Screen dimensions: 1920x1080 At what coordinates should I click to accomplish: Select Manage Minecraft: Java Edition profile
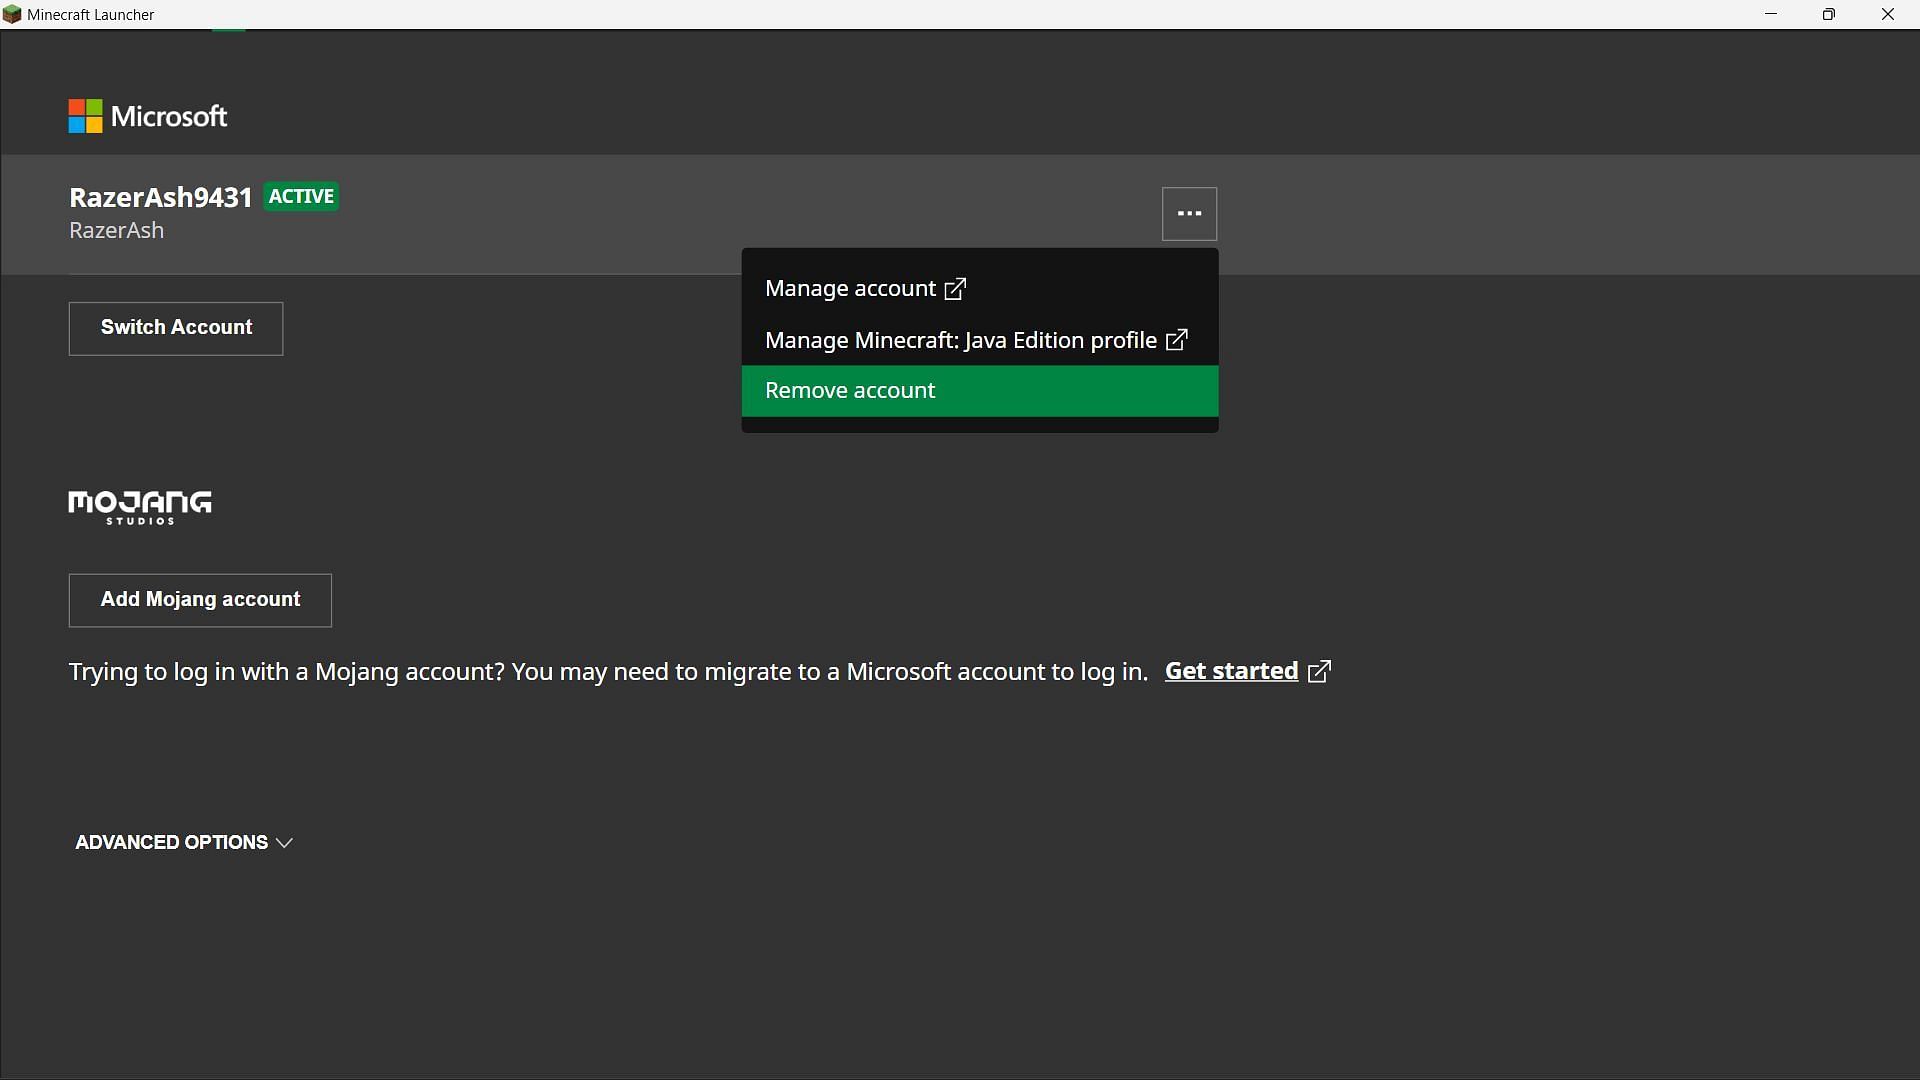972,340
